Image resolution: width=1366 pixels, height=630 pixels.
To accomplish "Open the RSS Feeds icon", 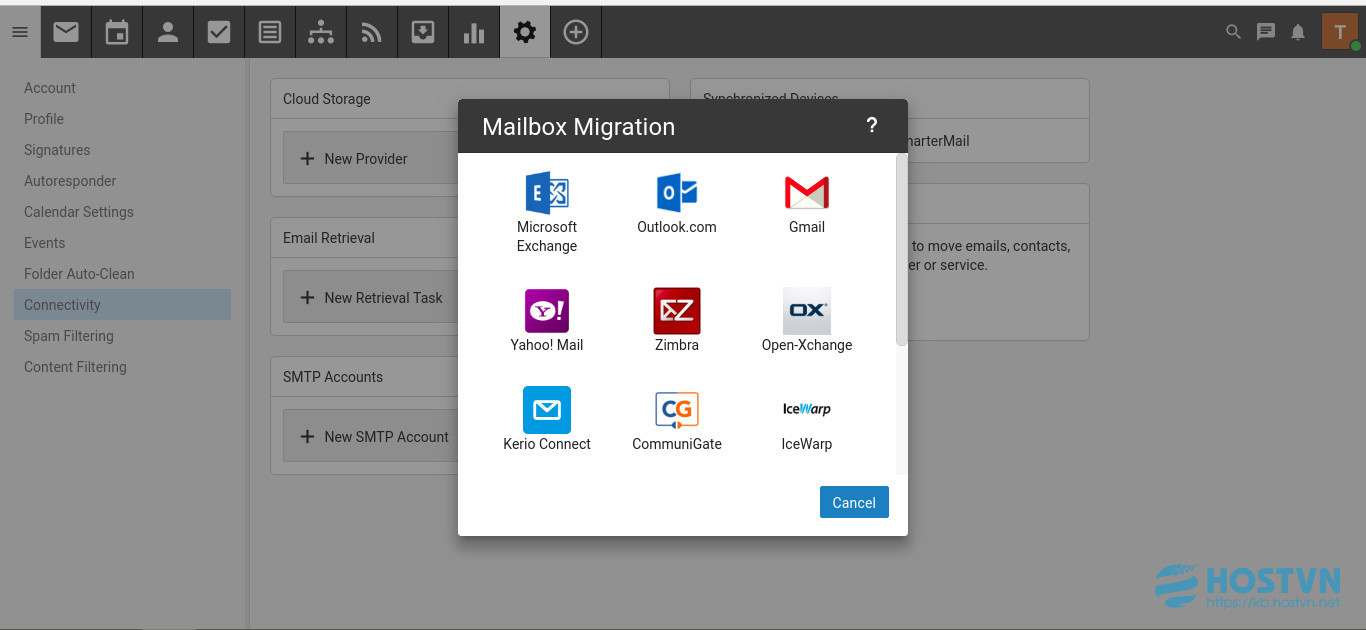I will pos(372,32).
